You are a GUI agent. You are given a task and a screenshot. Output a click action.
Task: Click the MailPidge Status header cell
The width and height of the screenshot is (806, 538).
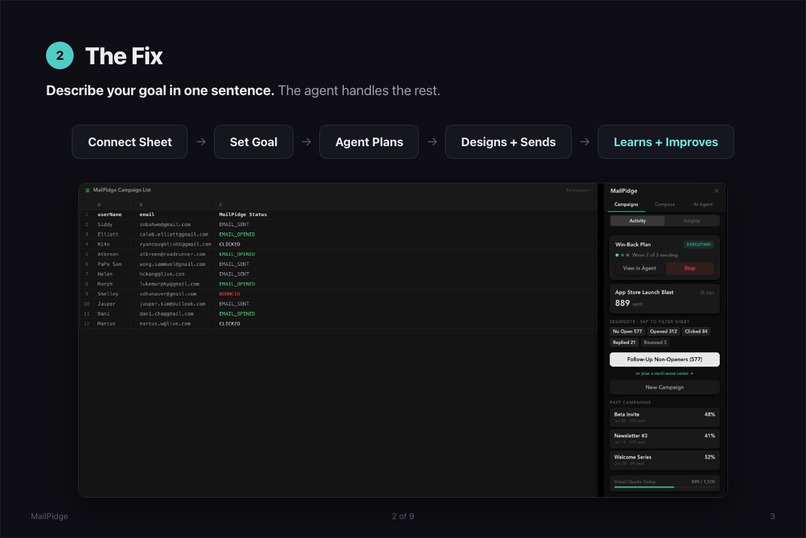pyautogui.click(x=243, y=214)
